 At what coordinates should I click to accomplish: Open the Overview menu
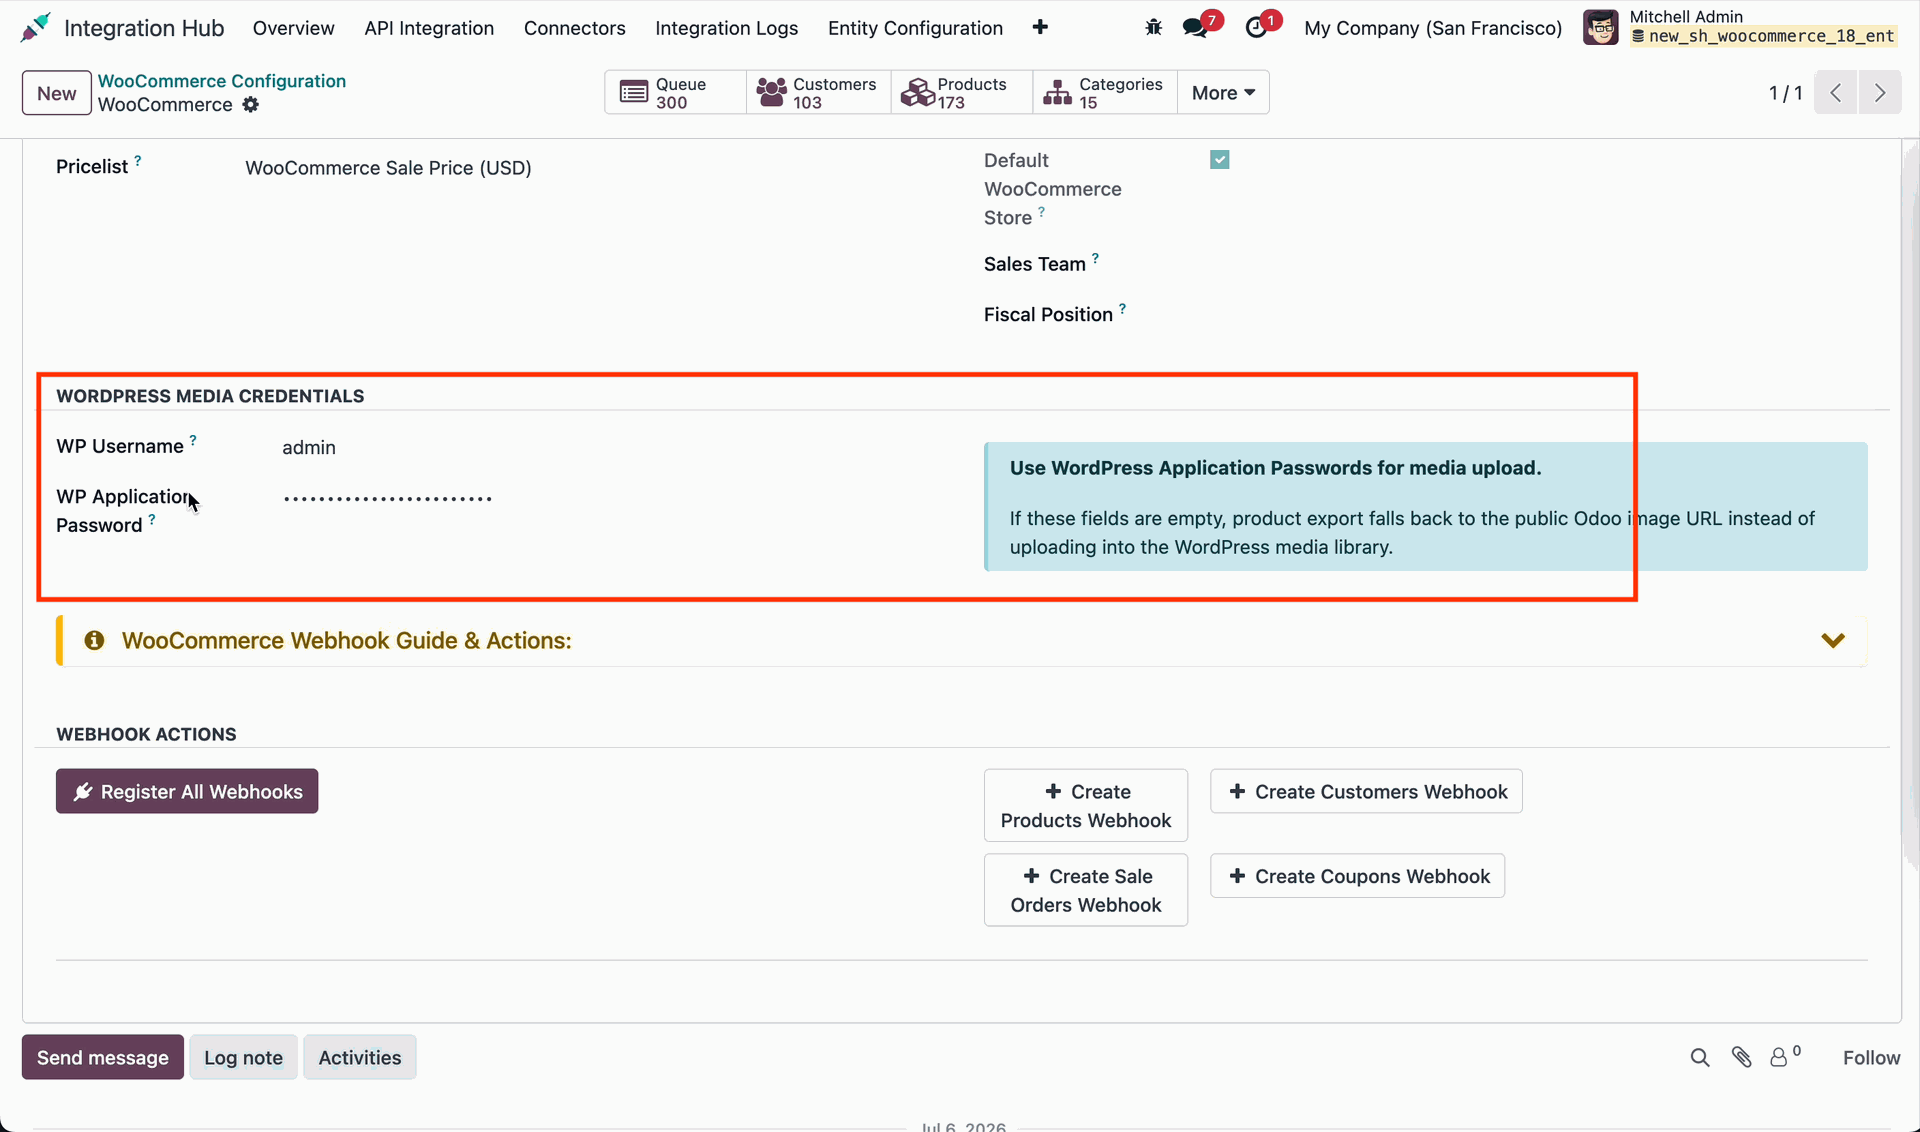pos(293,28)
